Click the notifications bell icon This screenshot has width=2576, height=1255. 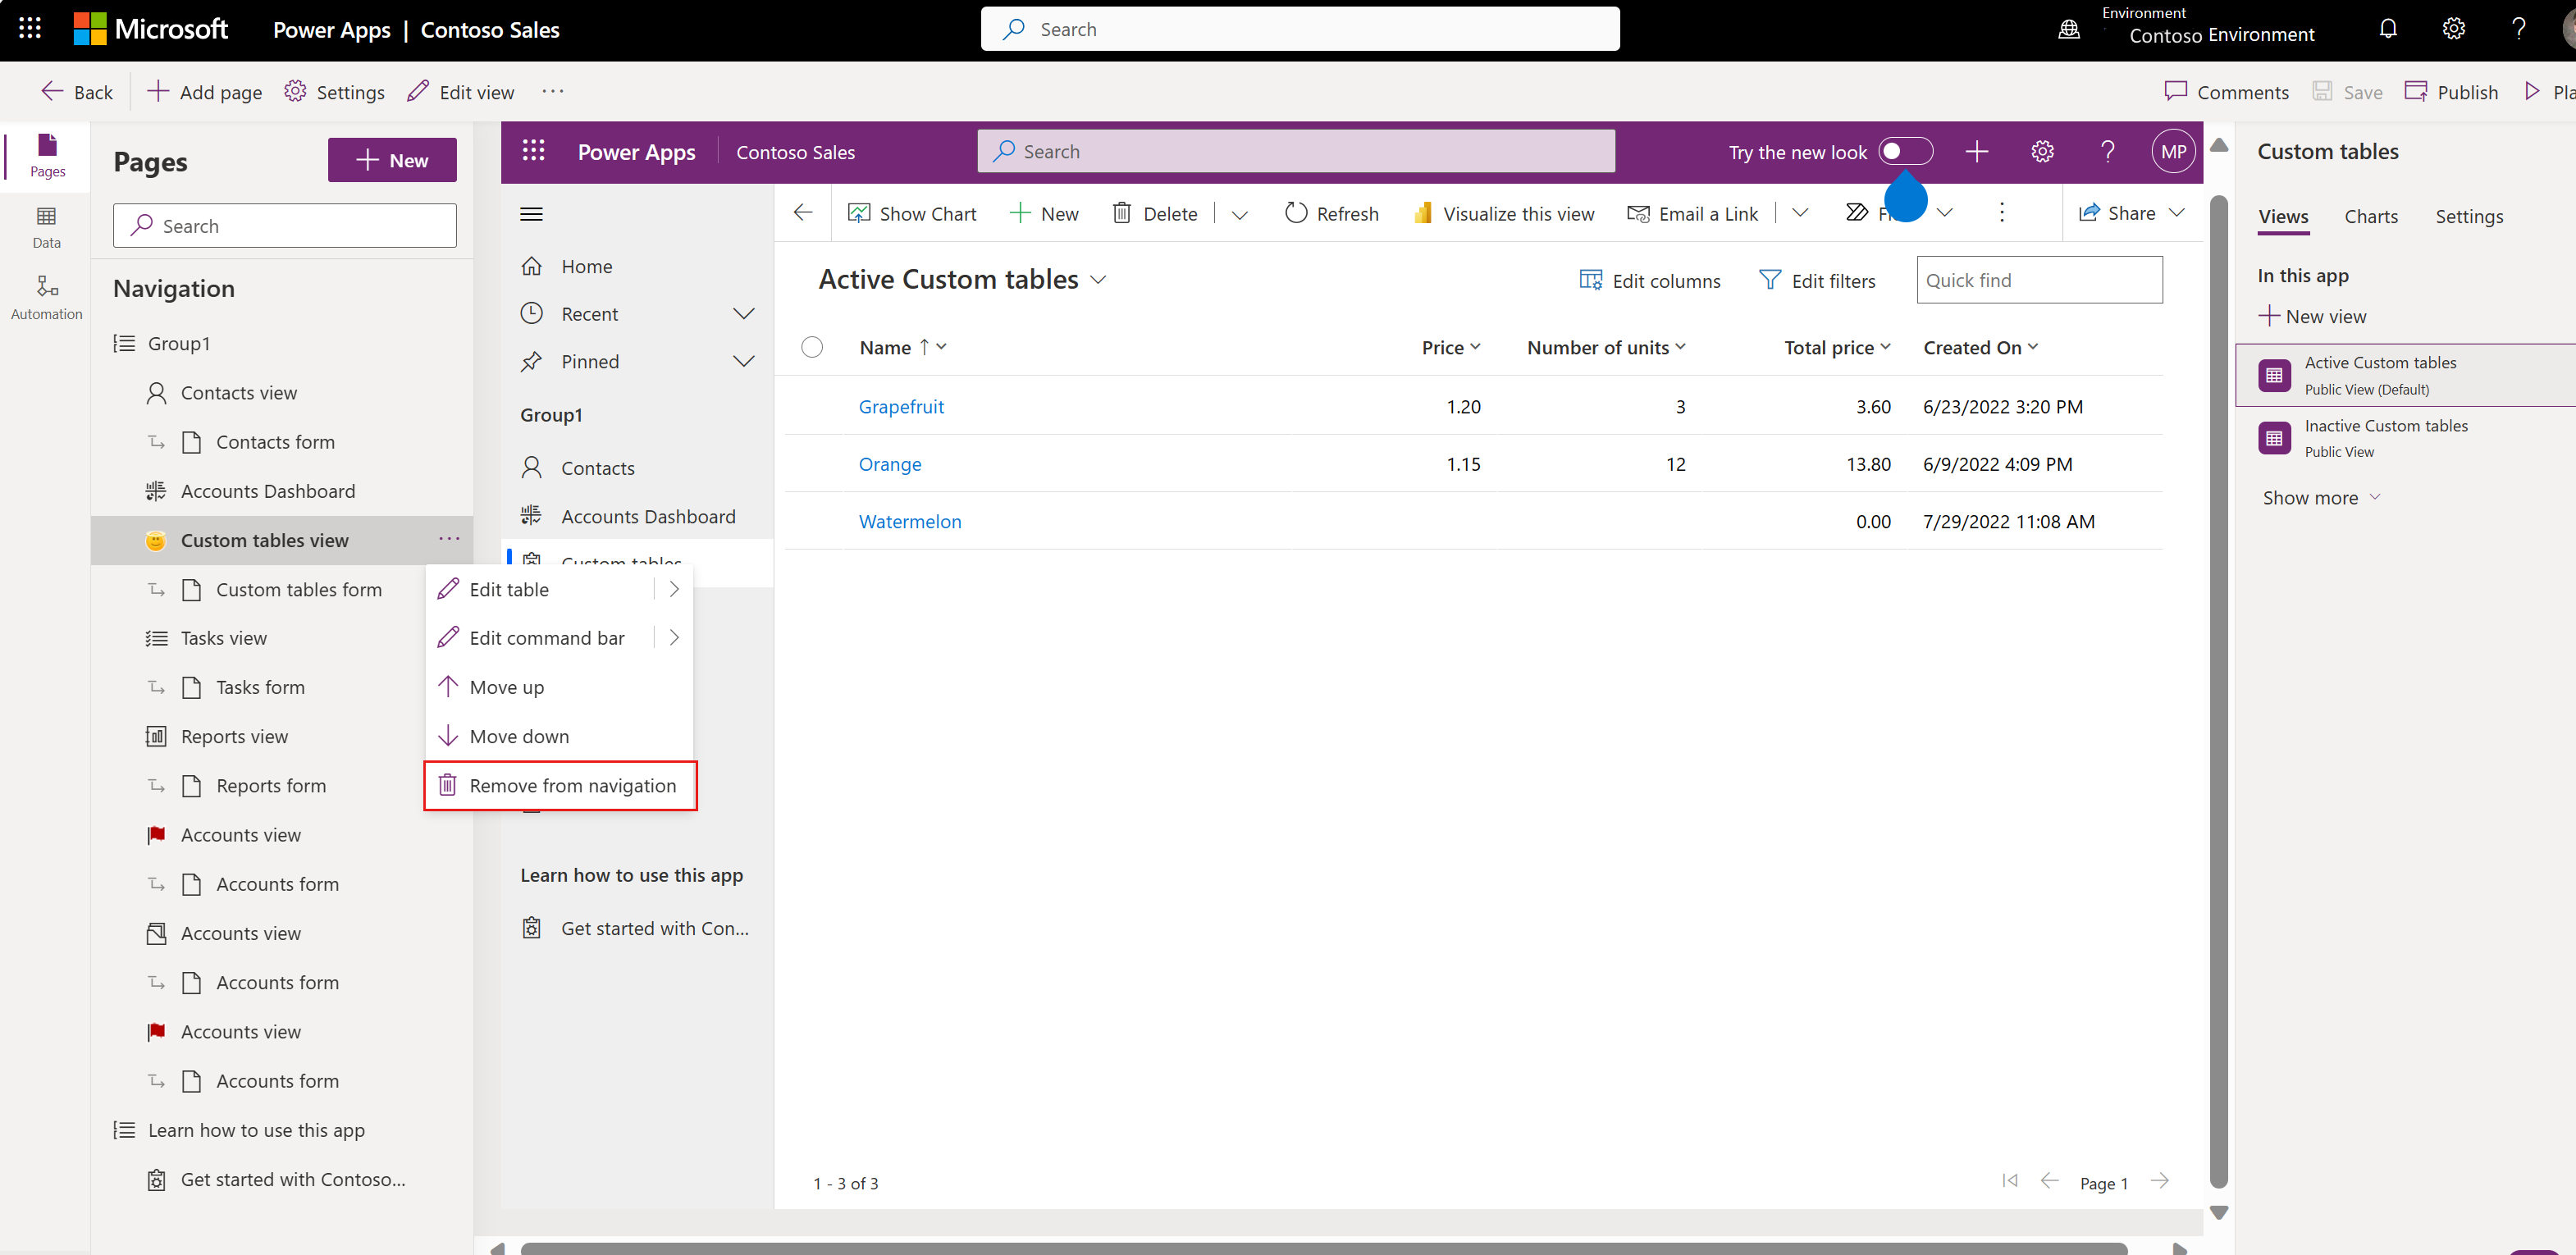click(2387, 29)
